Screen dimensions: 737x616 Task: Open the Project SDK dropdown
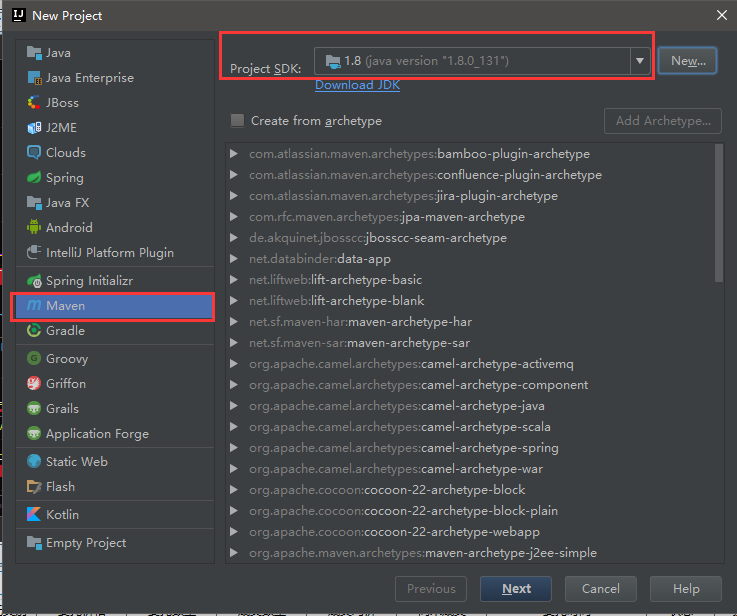point(640,61)
